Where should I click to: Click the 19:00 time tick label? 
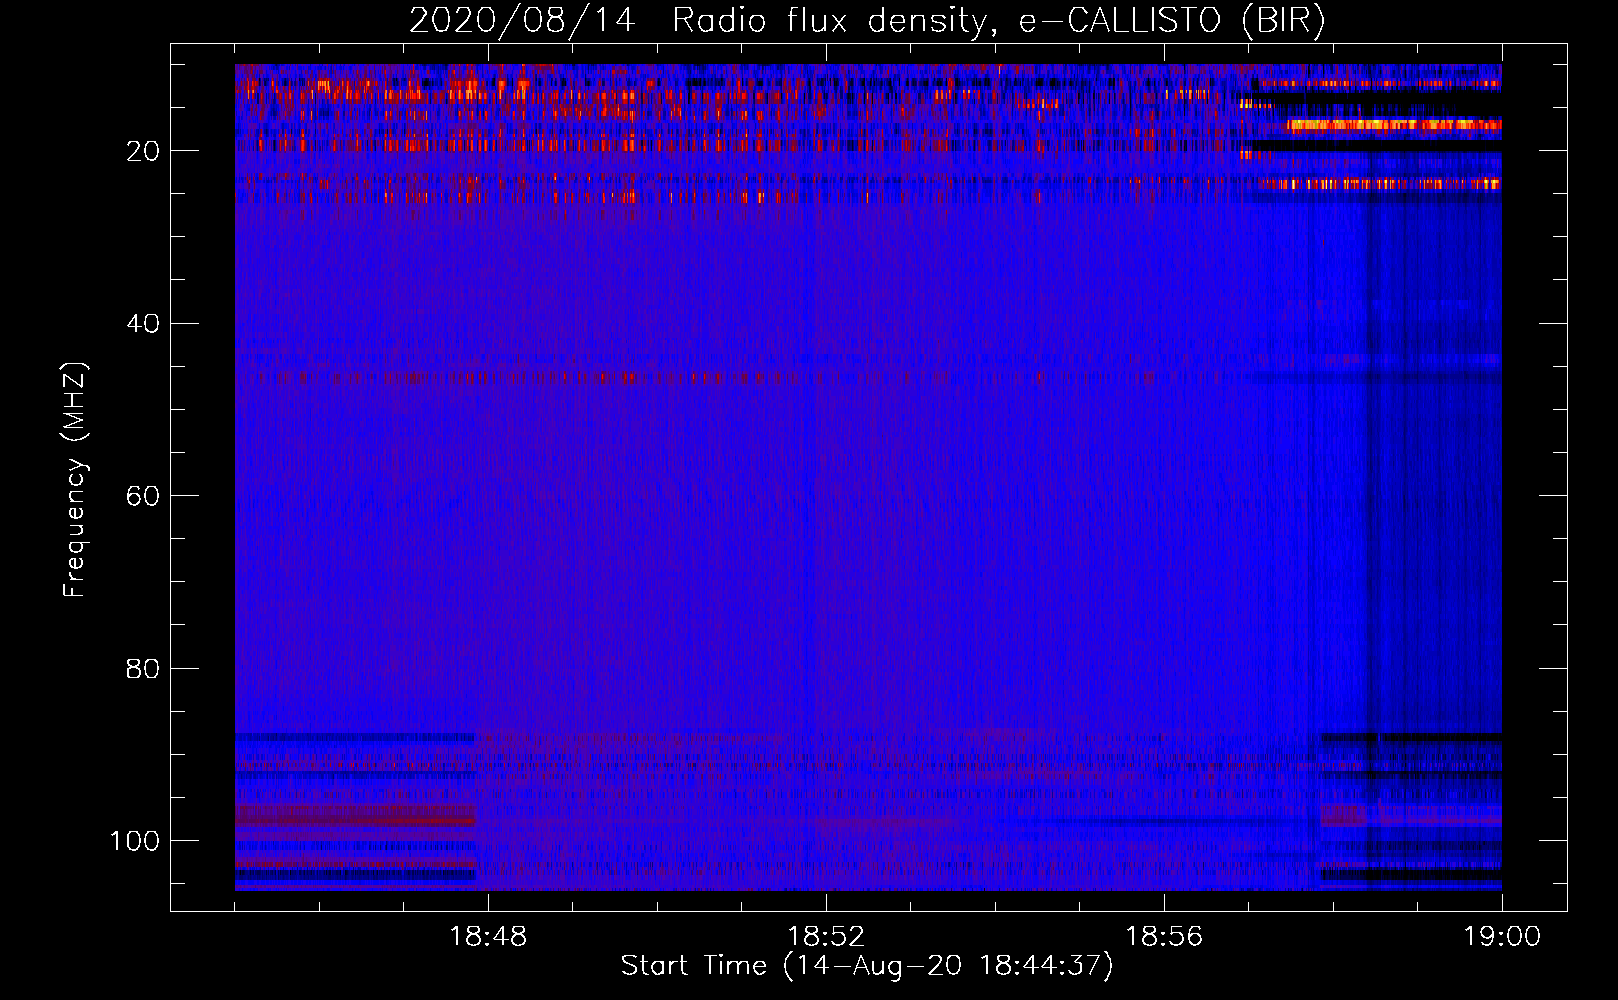1502,937
